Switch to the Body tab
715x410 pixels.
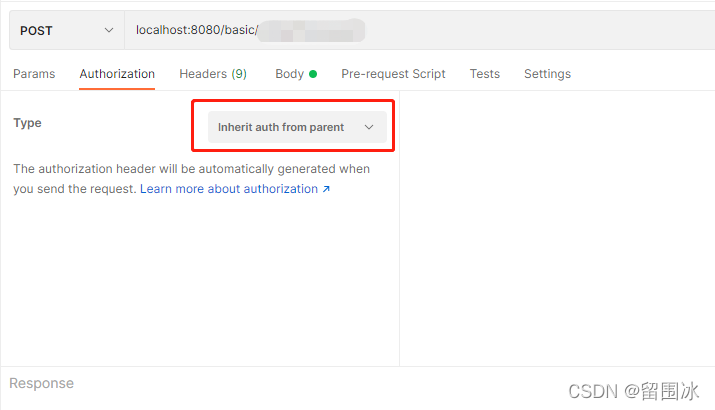[296, 74]
